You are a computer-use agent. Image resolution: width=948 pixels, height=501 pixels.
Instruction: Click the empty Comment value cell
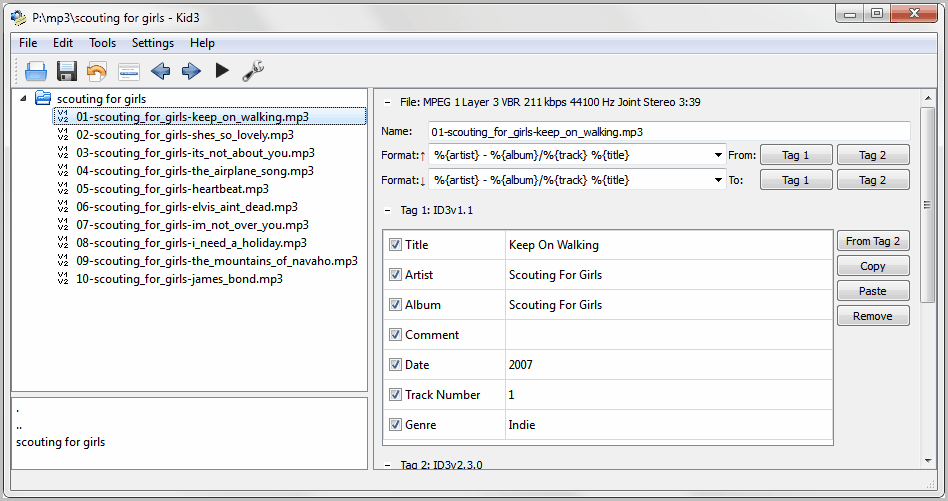pyautogui.click(x=669, y=335)
